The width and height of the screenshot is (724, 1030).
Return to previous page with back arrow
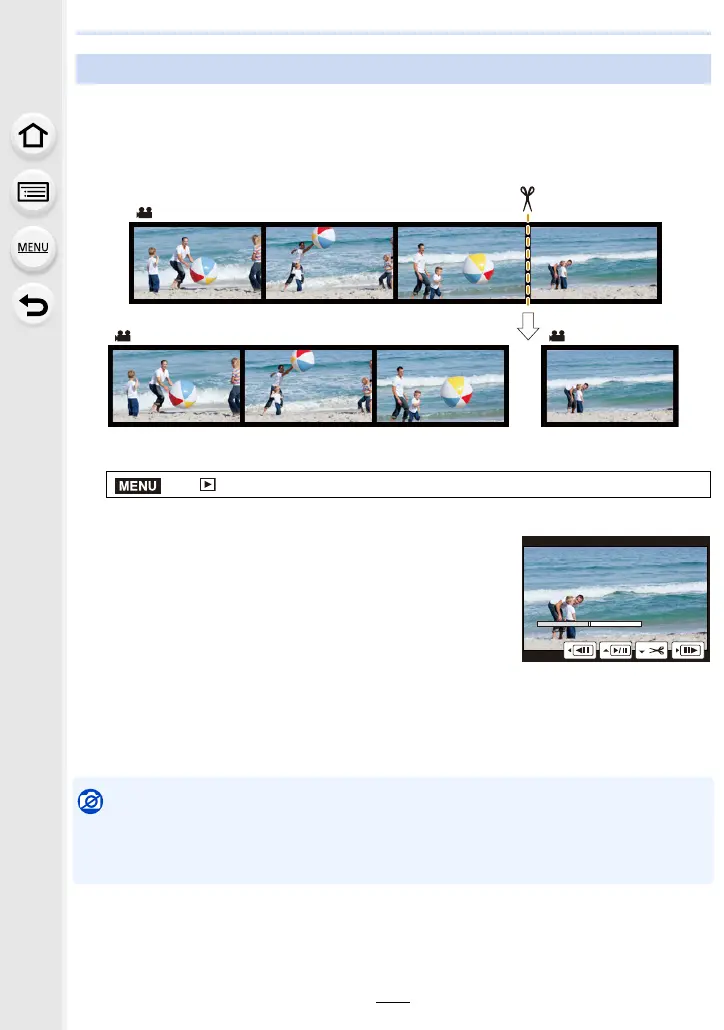point(33,305)
